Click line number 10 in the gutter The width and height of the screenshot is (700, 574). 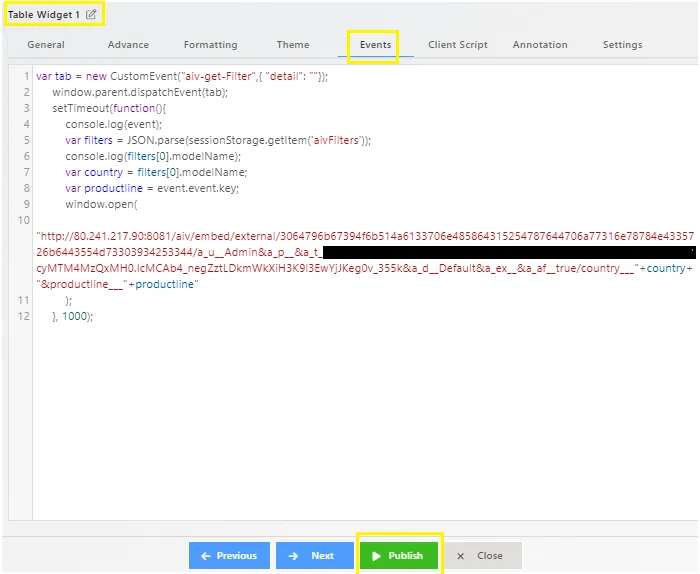(24, 220)
